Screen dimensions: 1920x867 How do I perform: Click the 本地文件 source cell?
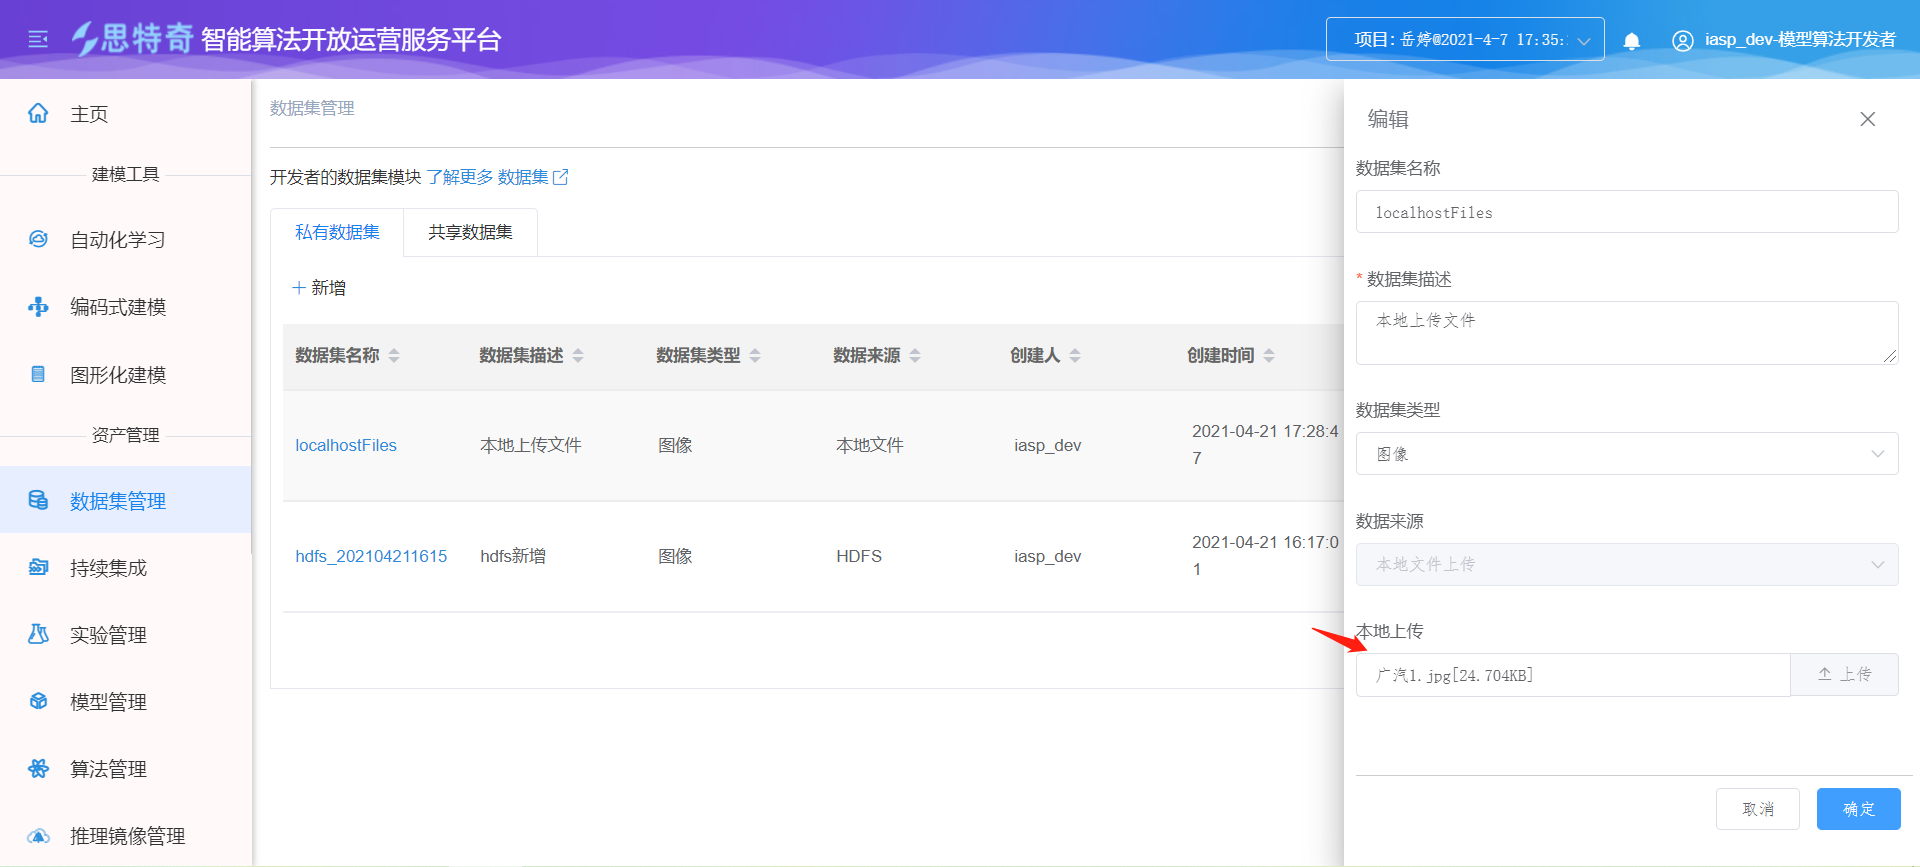click(x=869, y=445)
